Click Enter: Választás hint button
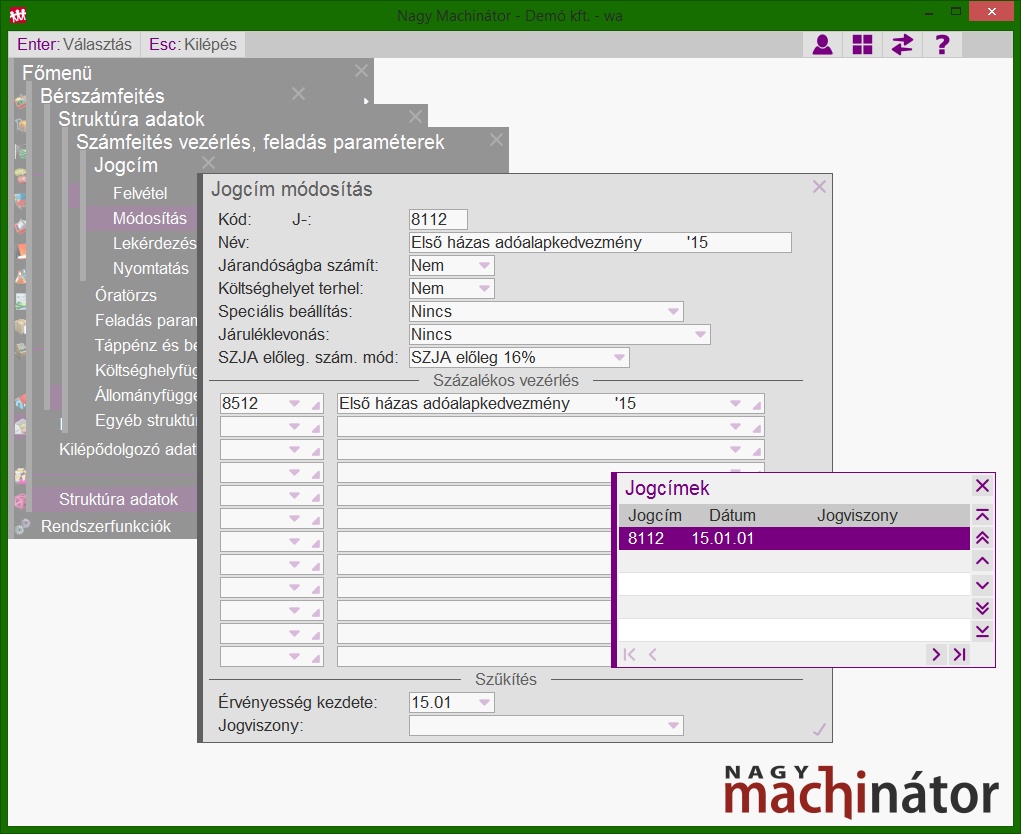This screenshot has width=1021, height=834. [x=74, y=44]
